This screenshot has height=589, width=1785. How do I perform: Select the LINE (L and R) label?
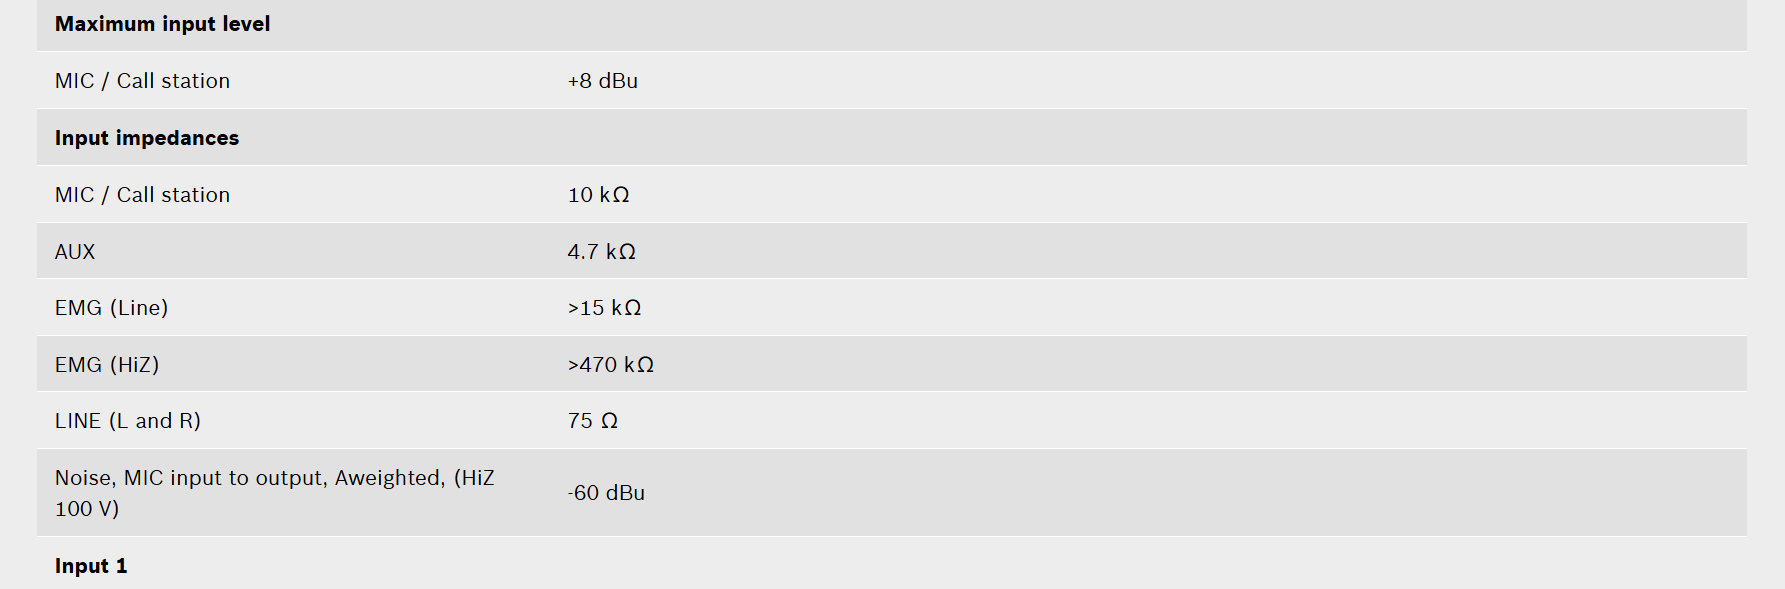click(x=128, y=421)
